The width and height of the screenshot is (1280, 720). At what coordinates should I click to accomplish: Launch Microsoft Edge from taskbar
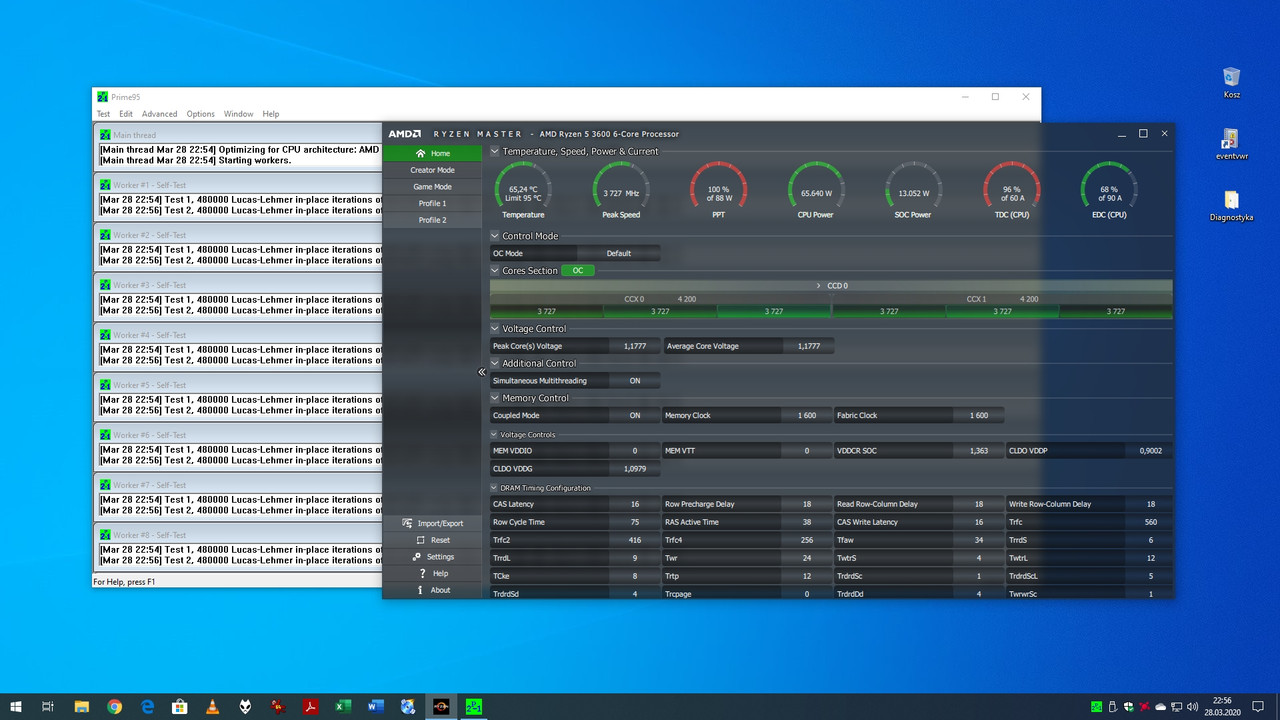tap(147, 706)
